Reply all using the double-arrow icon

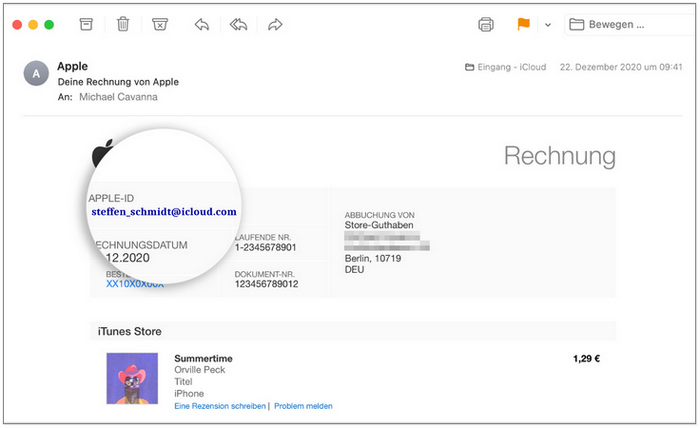click(x=238, y=24)
